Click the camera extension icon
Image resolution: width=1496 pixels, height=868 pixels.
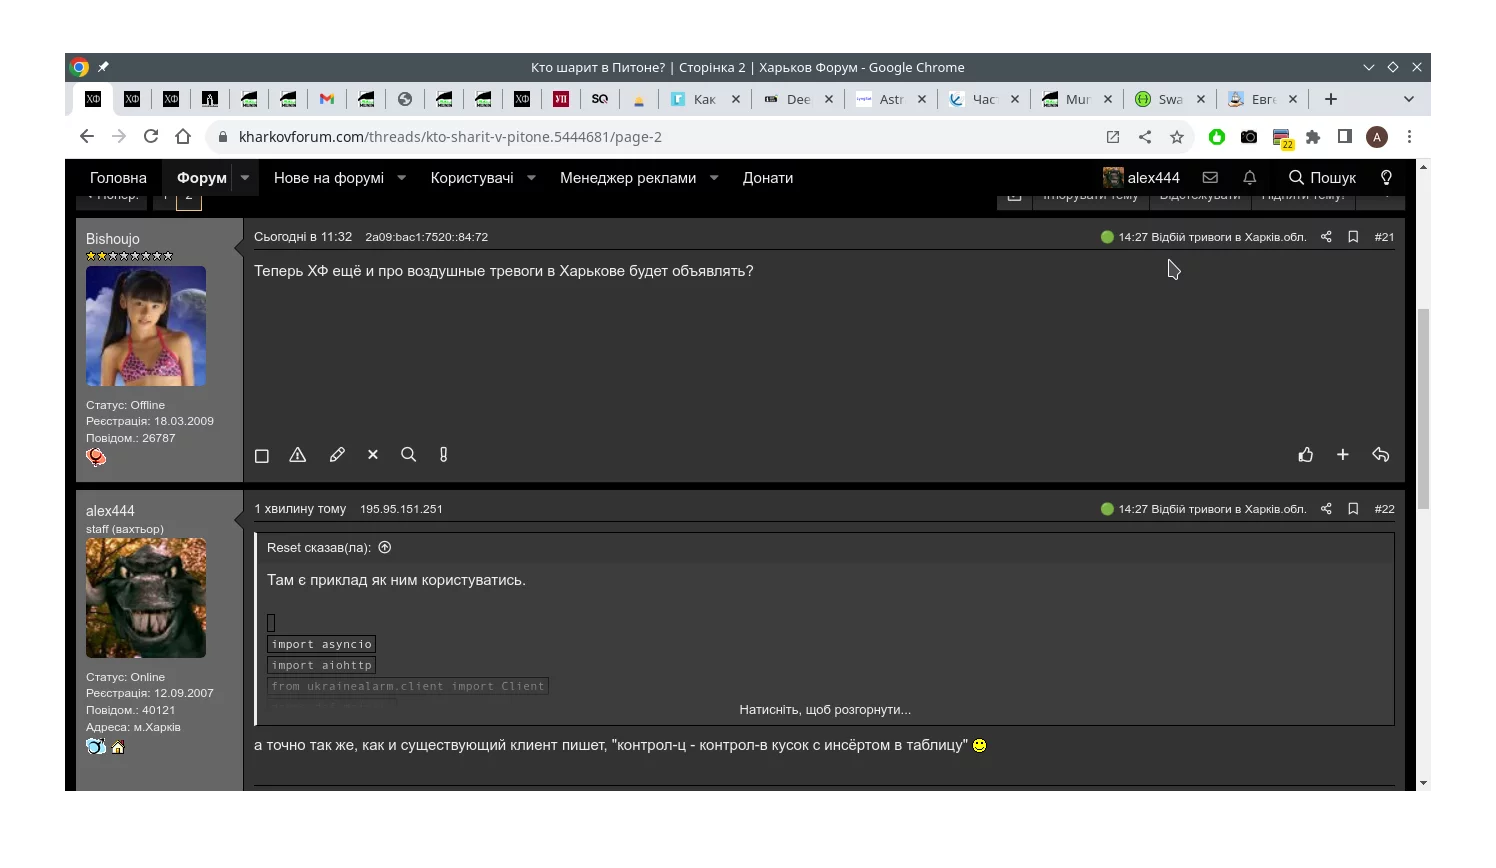coord(1249,137)
